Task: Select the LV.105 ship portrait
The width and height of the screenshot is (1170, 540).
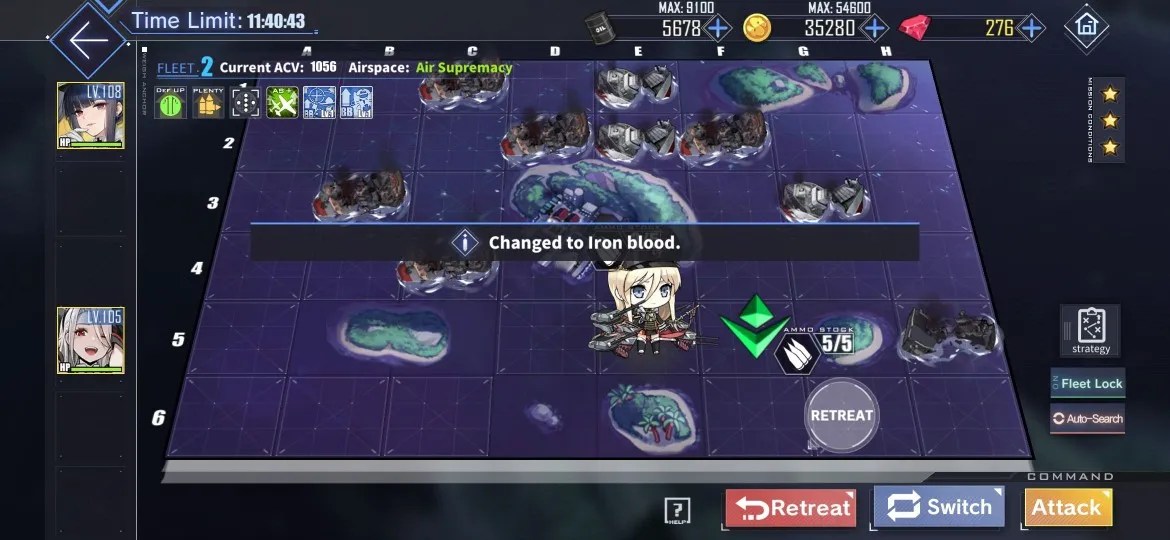Action: tap(91, 340)
